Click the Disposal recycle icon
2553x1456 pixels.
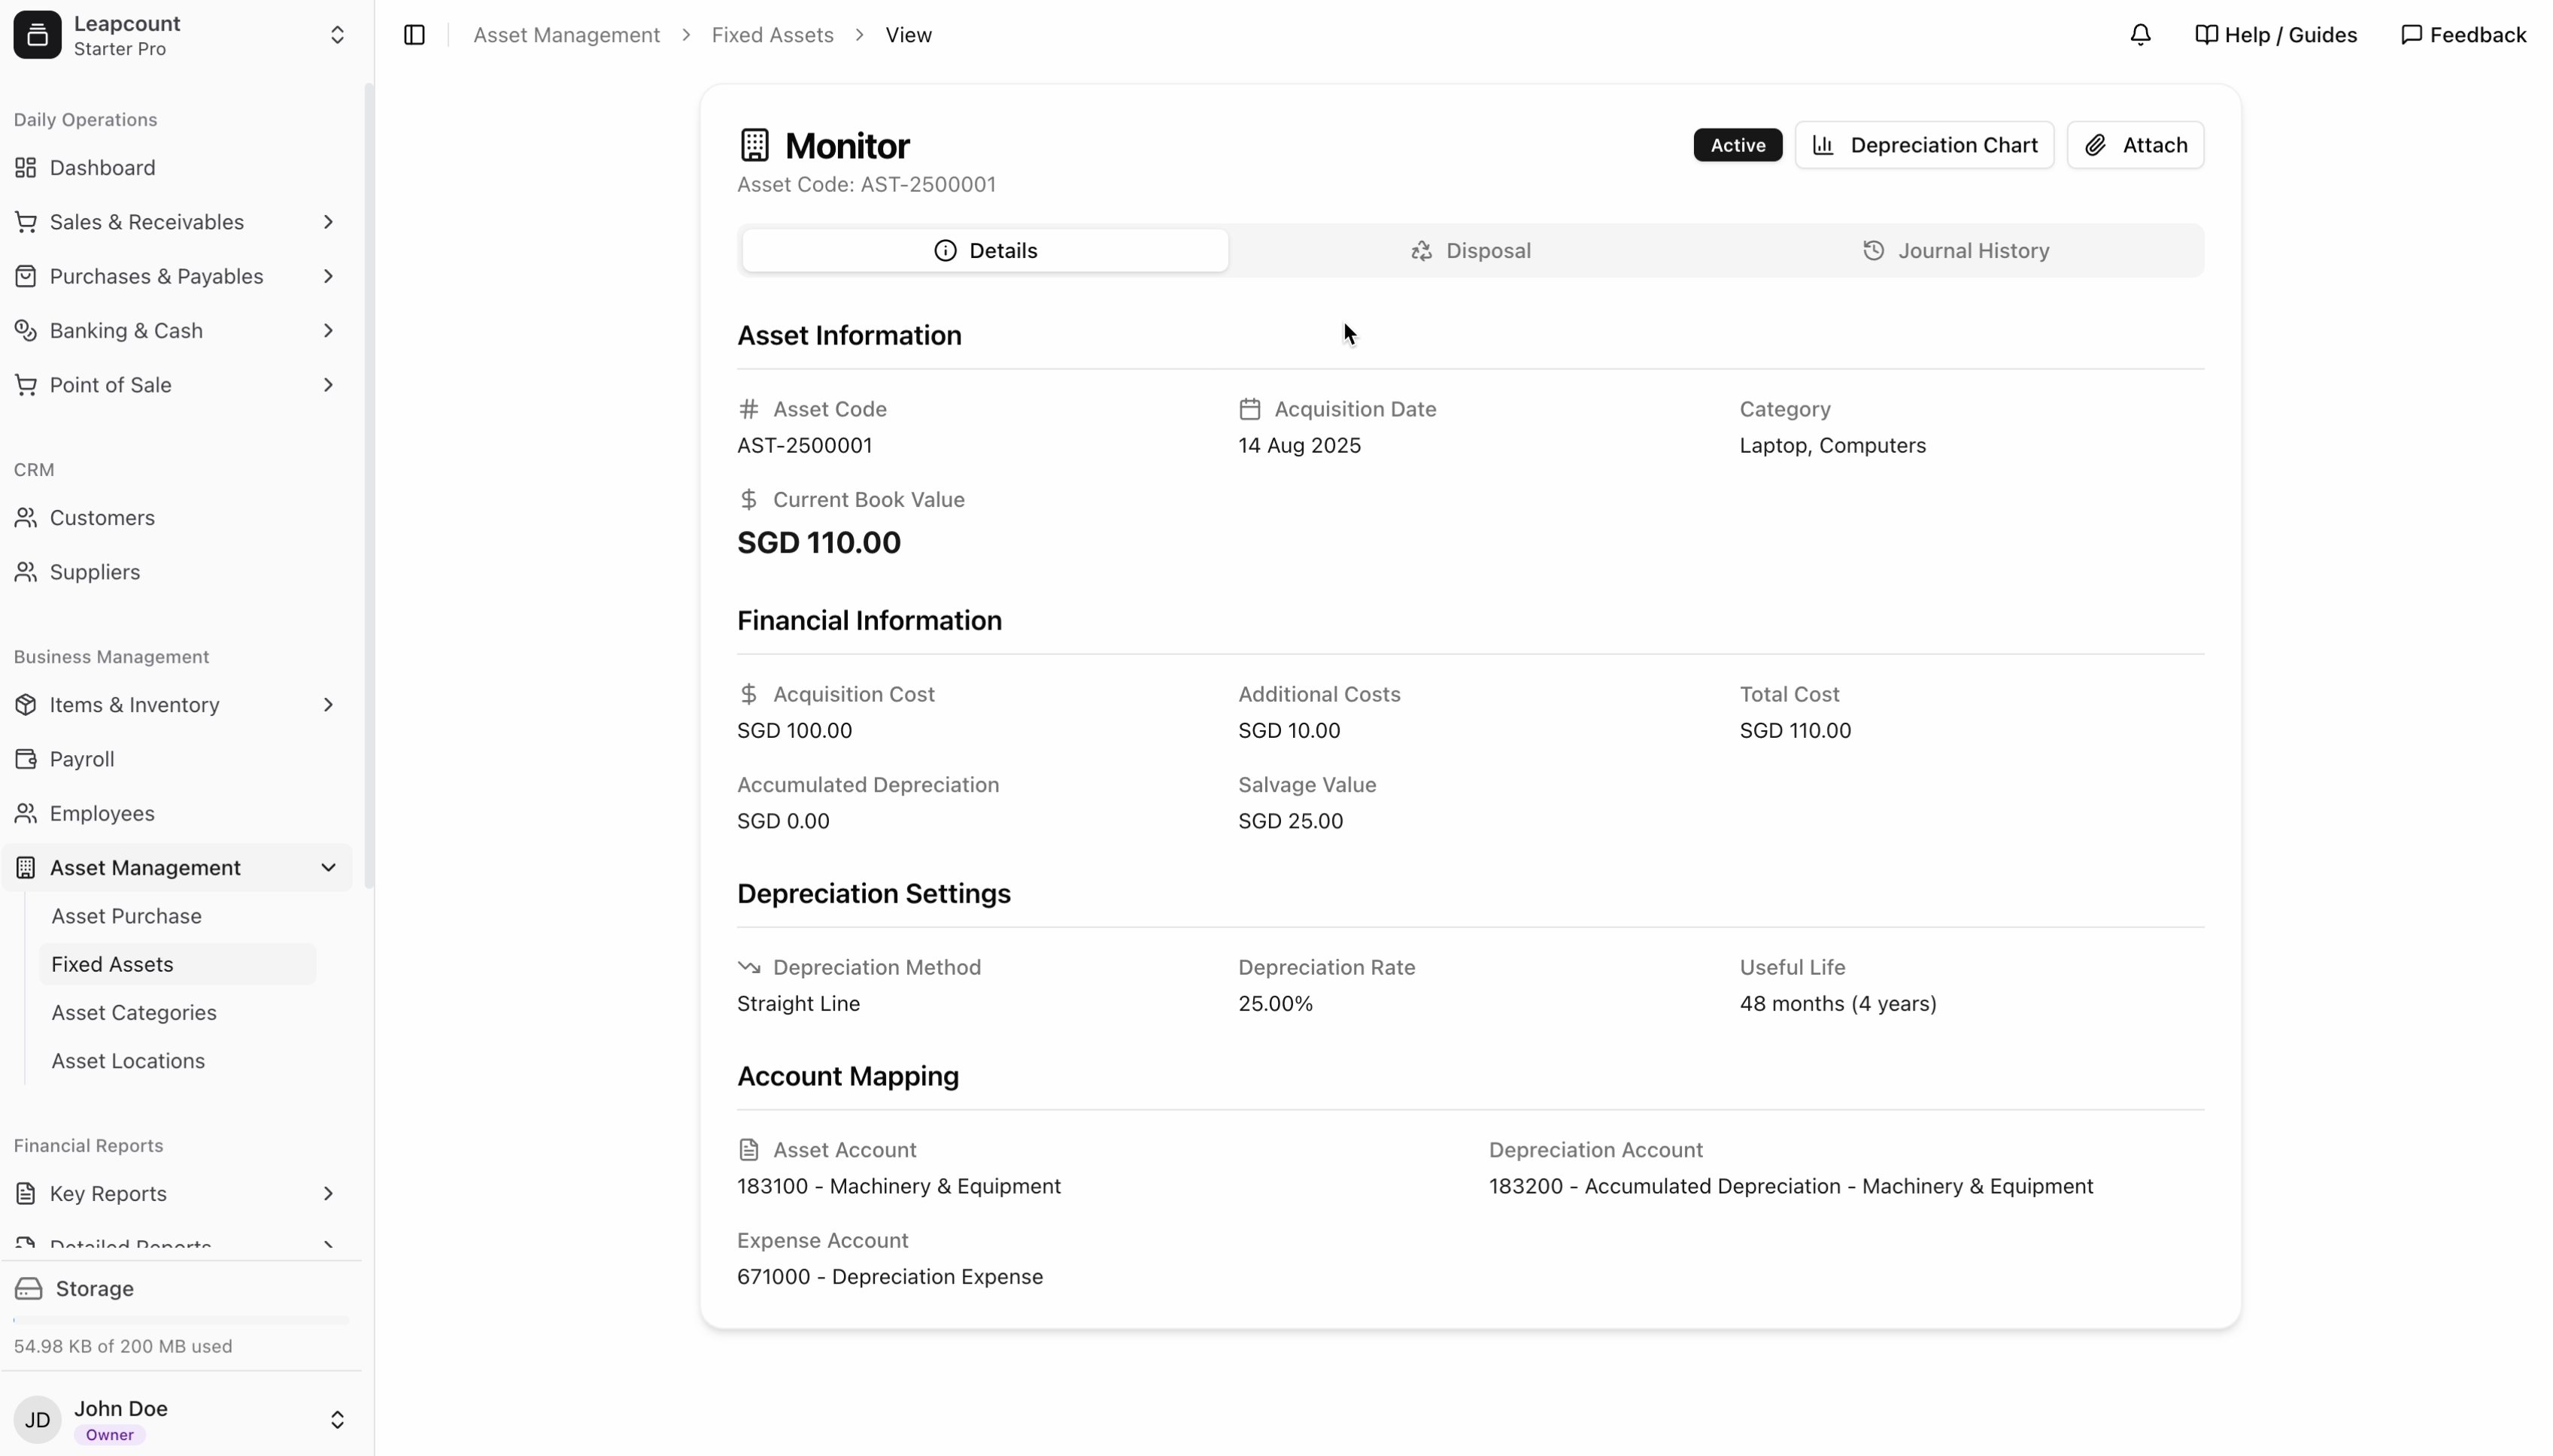click(x=1421, y=251)
